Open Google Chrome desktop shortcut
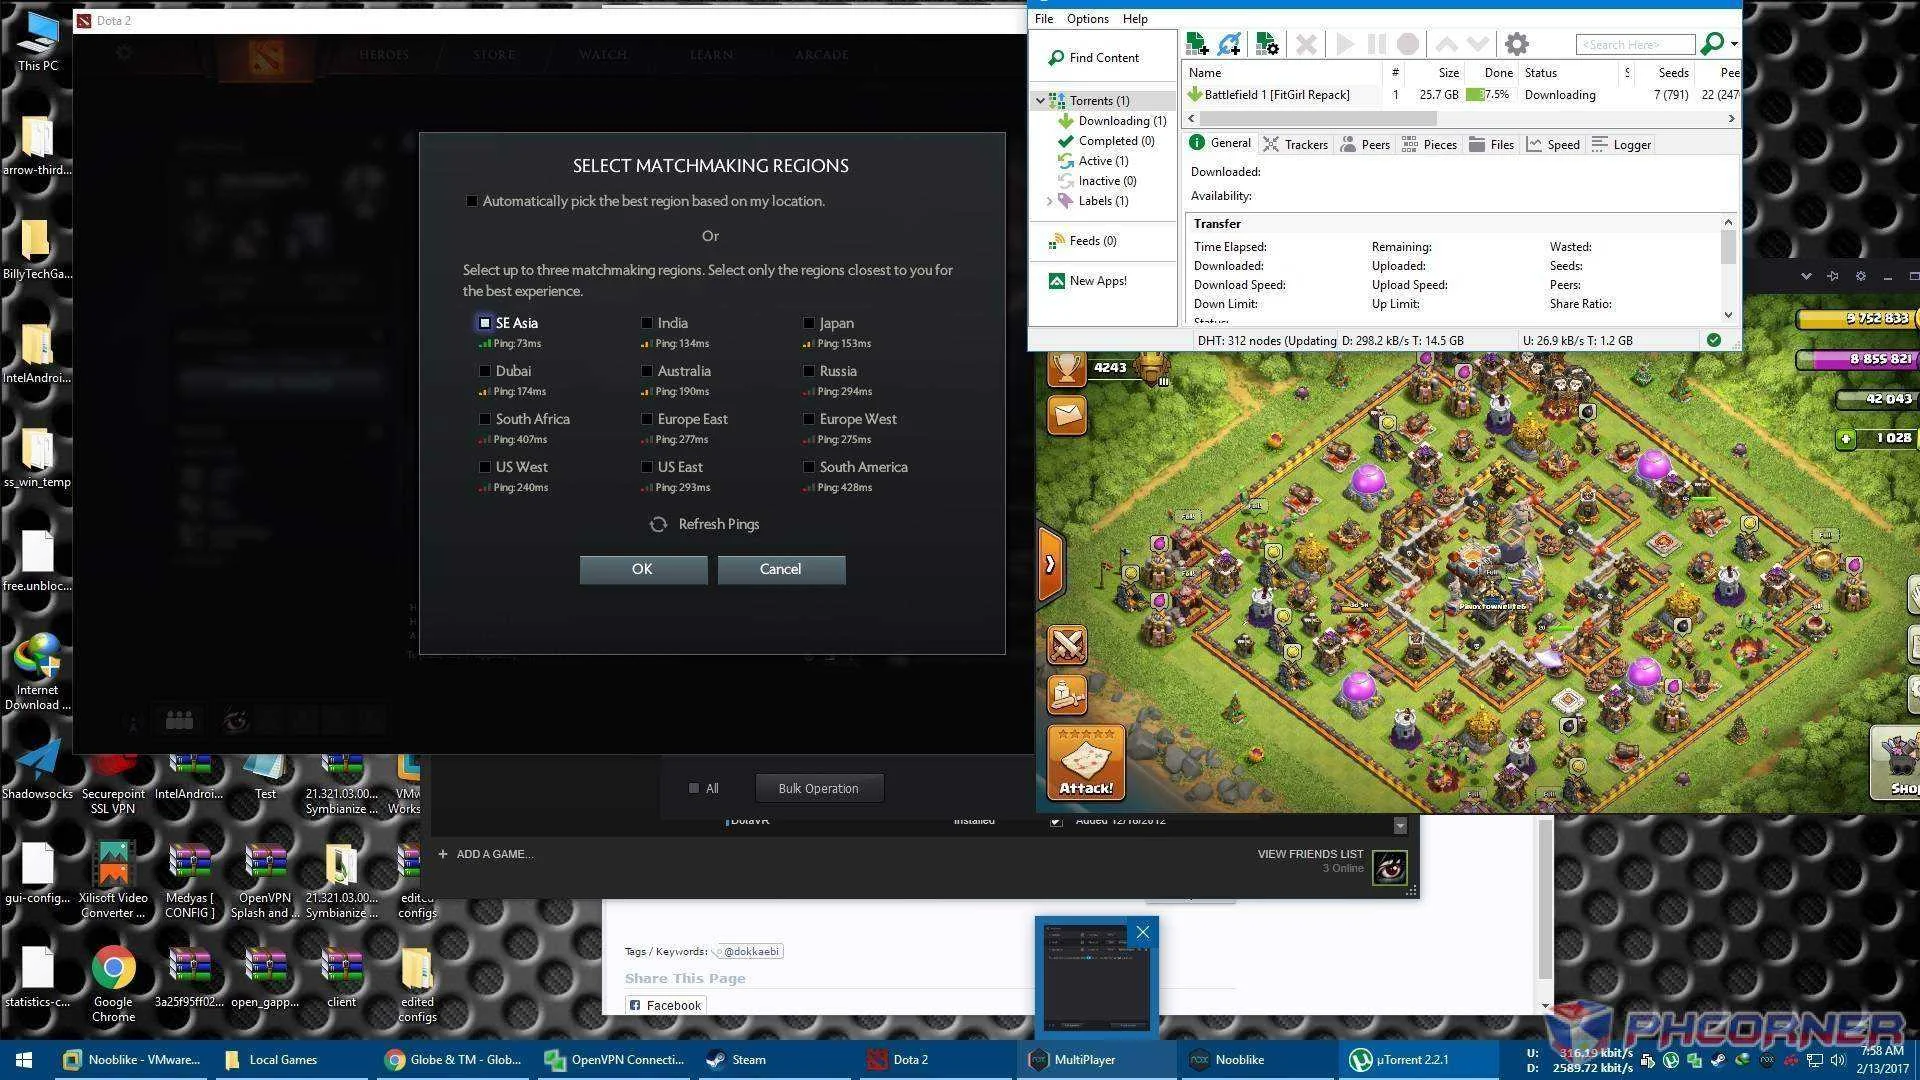This screenshot has width=1920, height=1080. coord(113,984)
